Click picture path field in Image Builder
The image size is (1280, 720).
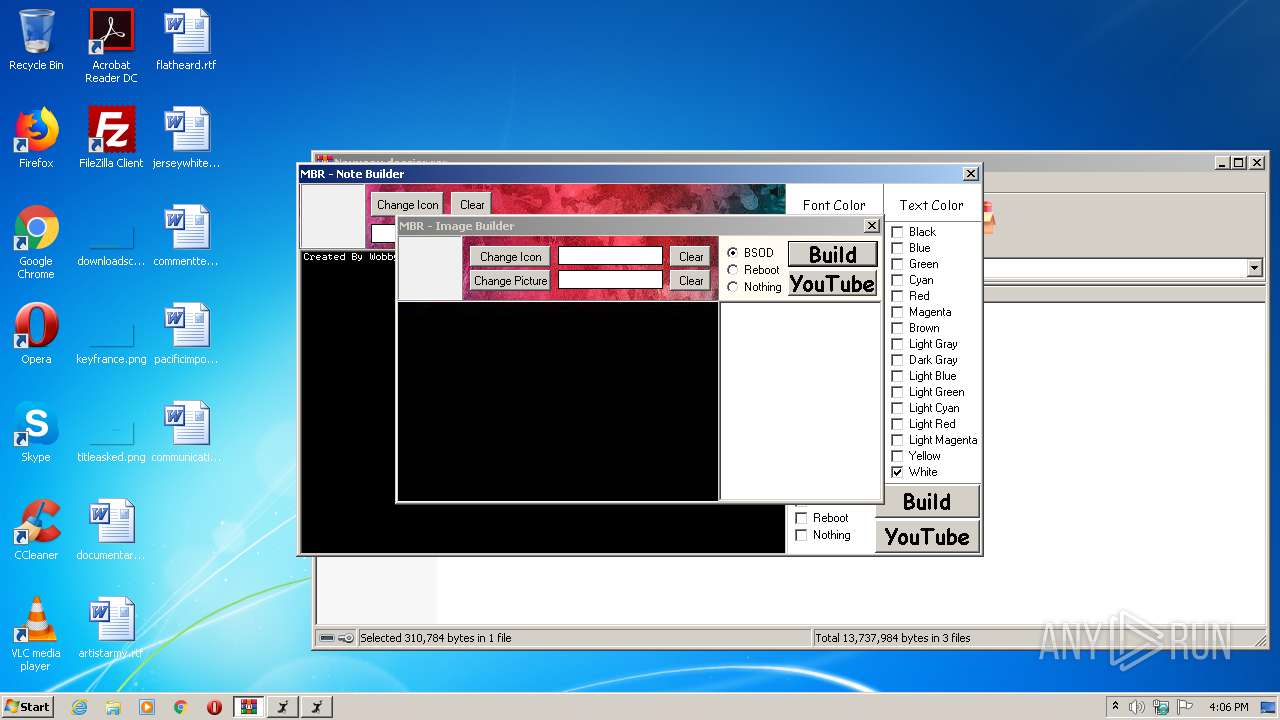610,280
